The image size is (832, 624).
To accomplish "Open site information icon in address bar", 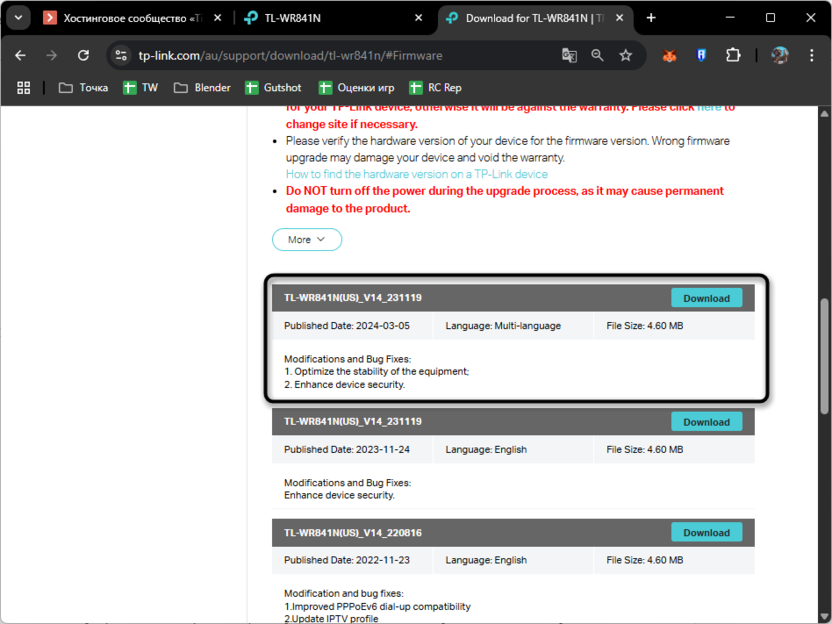I will 121,55.
